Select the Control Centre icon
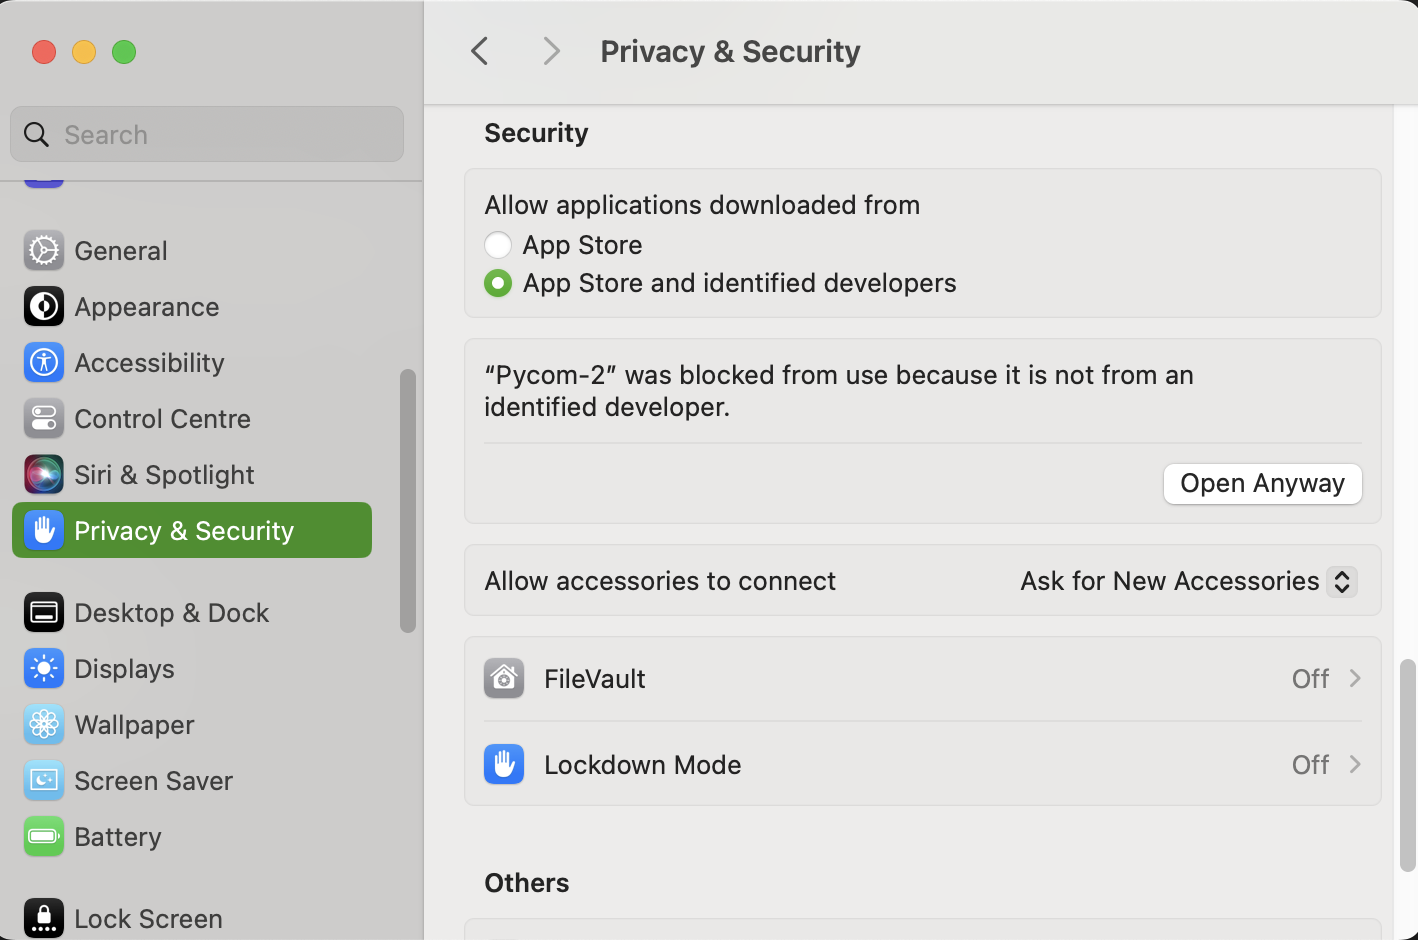This screenshot has width=1418, height=940. tap(44, 419)
